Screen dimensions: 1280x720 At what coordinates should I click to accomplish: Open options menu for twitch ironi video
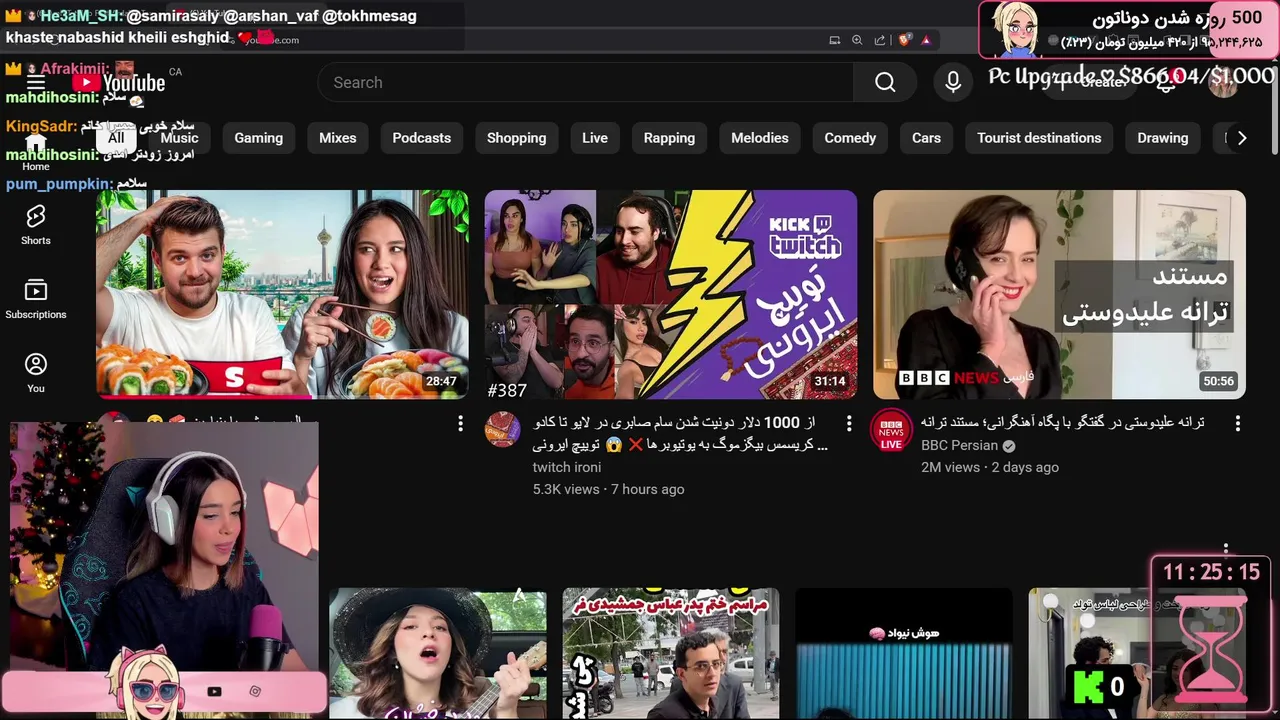point(849,423)
